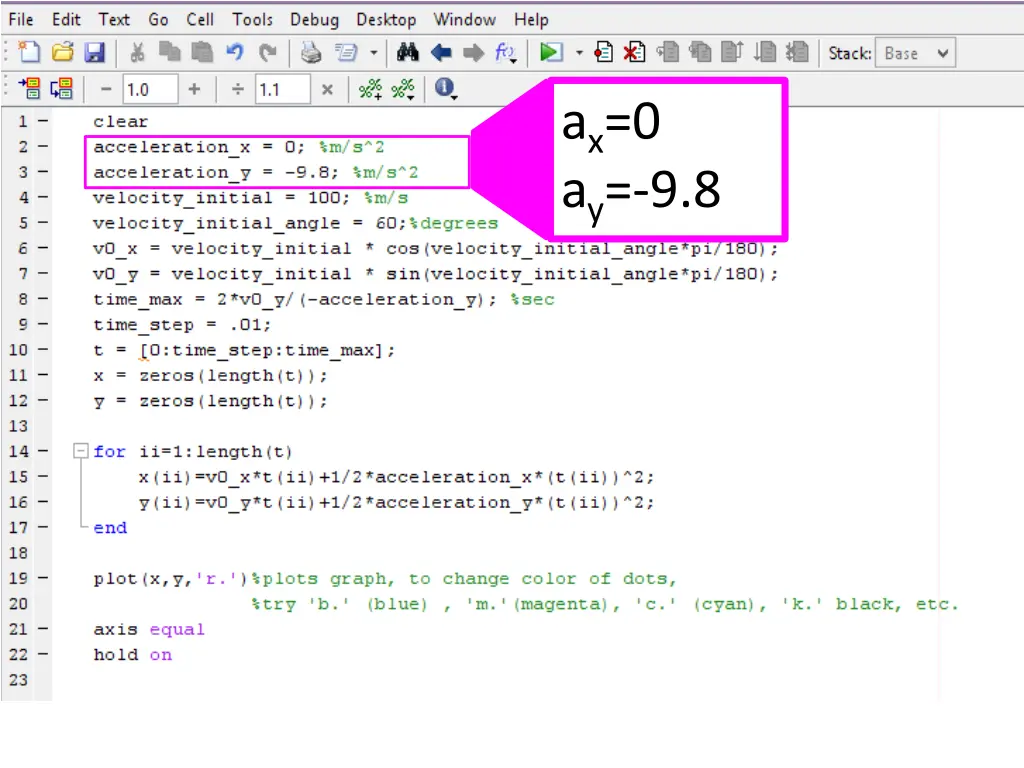Click the Undo arrow icon
Screen dimensions: 1024x768
235,52
